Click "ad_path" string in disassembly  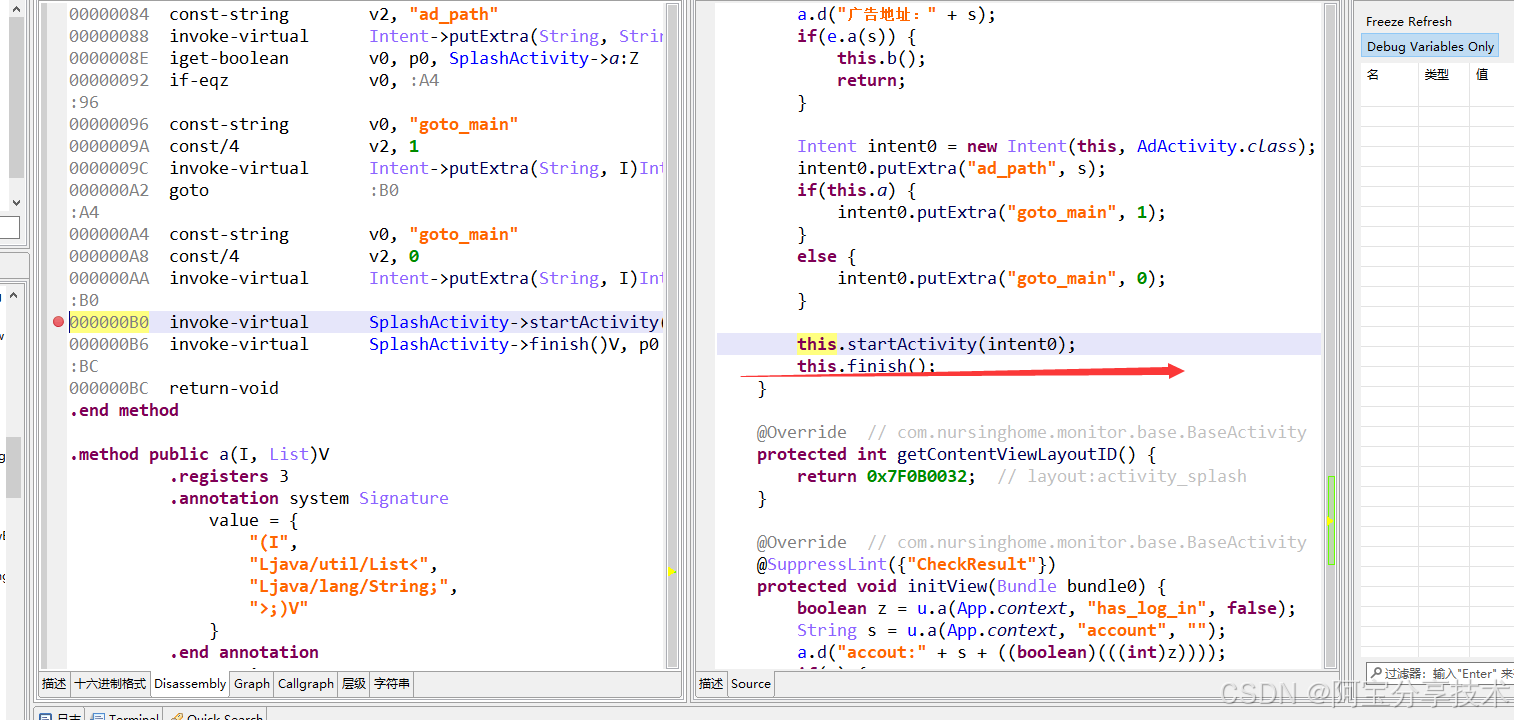(x=453, y=14)
